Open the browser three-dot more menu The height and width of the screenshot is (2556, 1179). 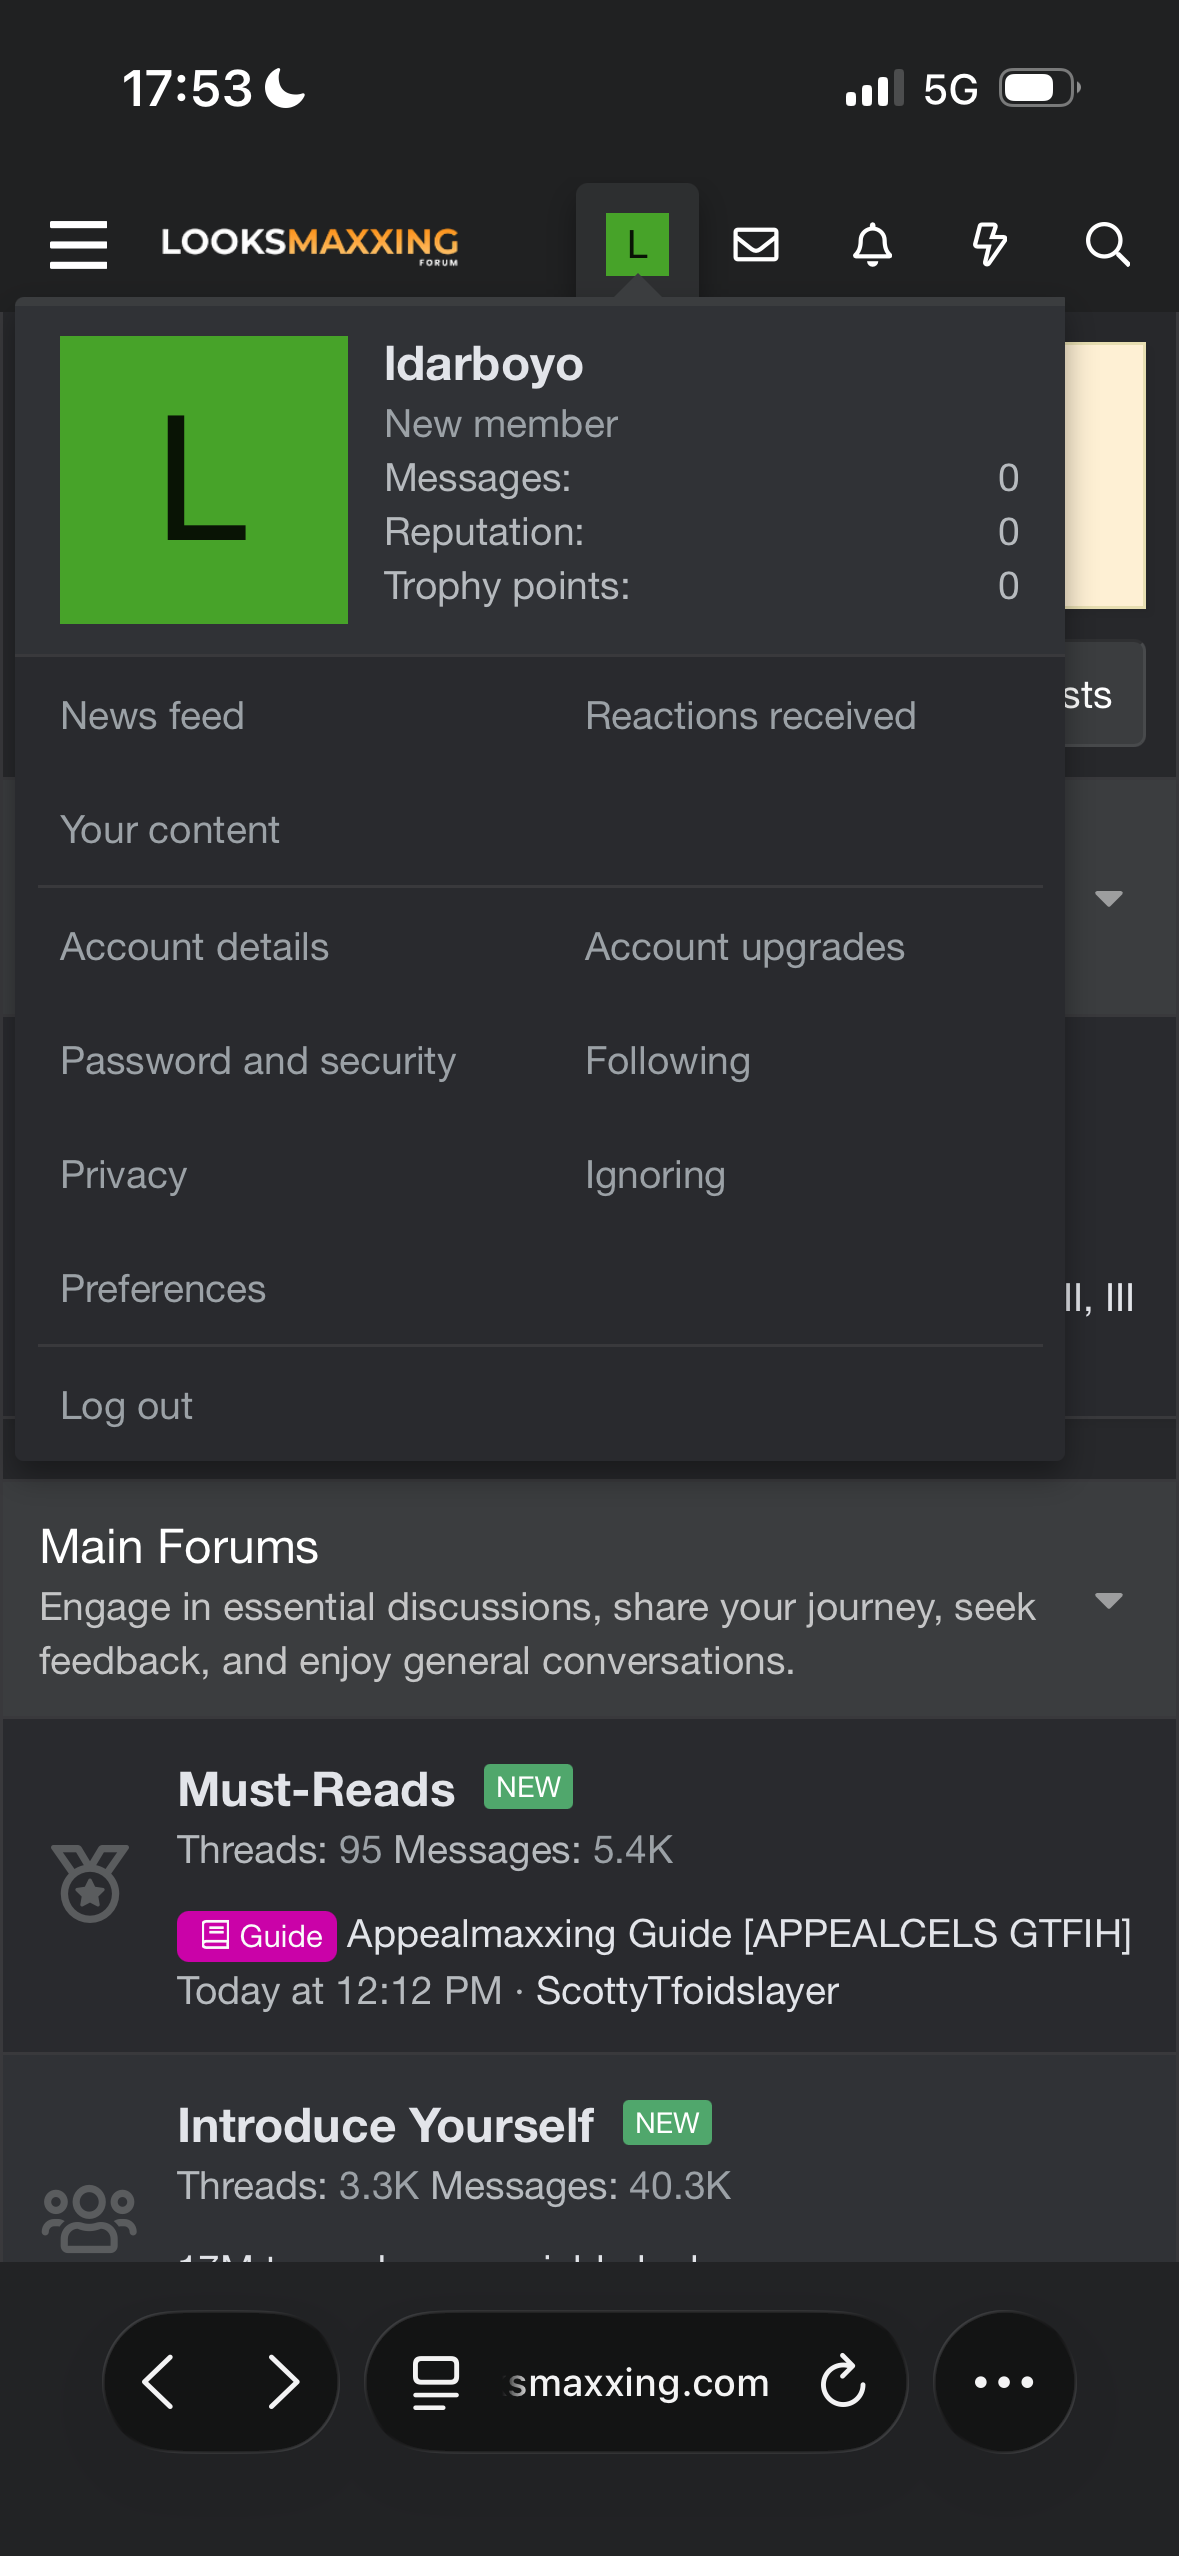pyautogui.click(x=1004, y=2382)
